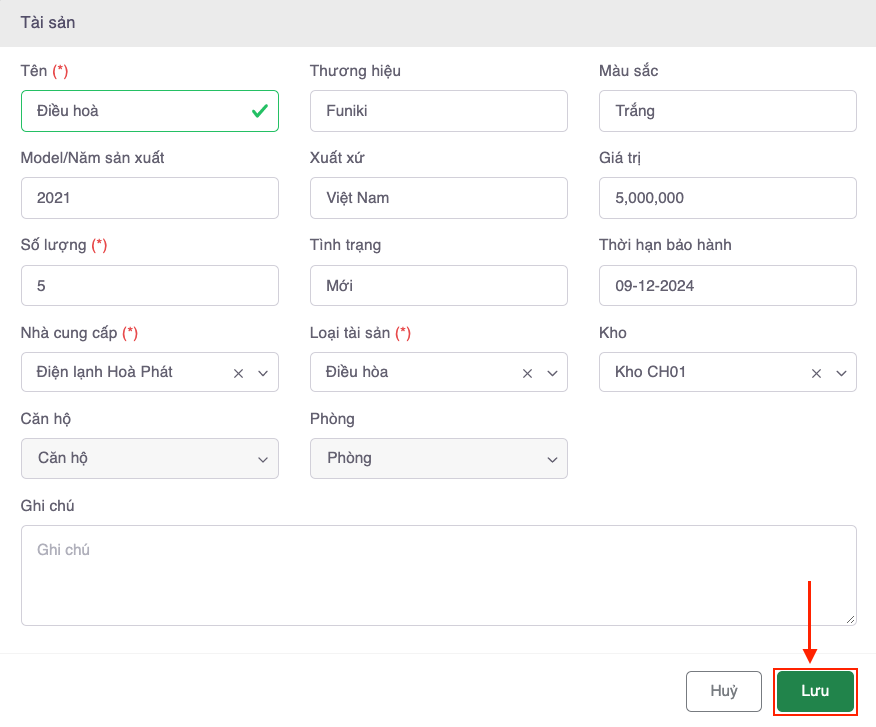Open the Căn hộ dropdown

(x=149, y=459)
